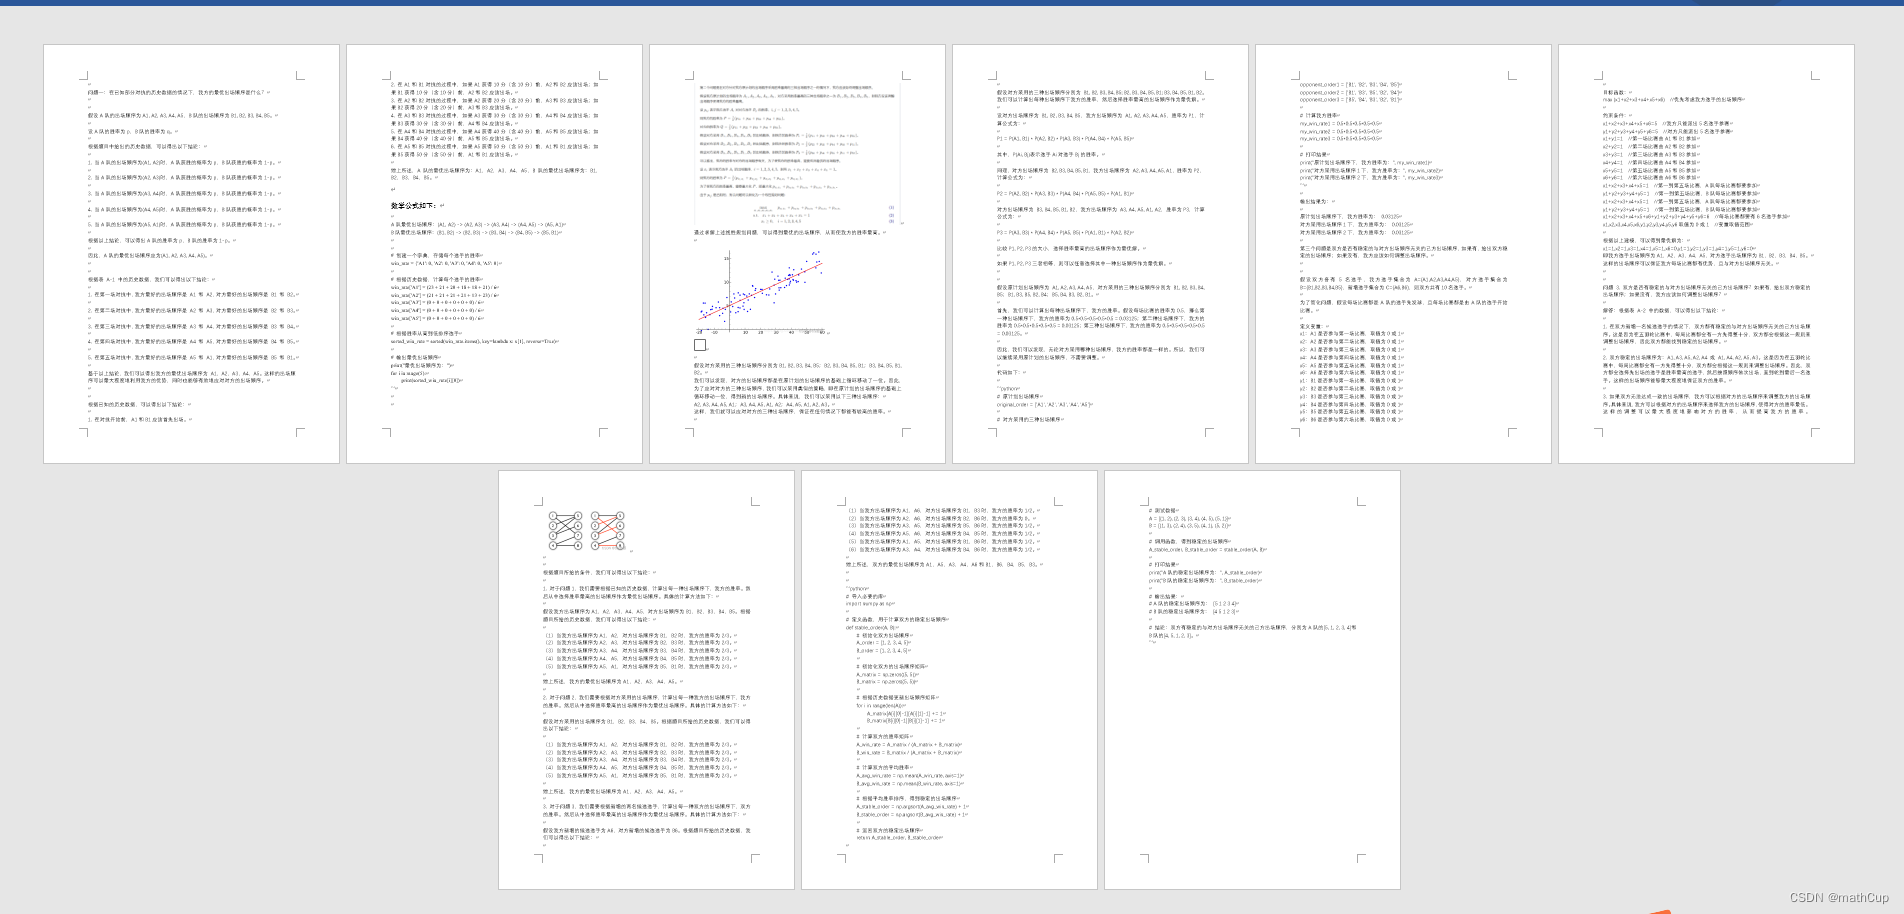Click the text "代码如下:" on page four

(x=1009, y=373)
